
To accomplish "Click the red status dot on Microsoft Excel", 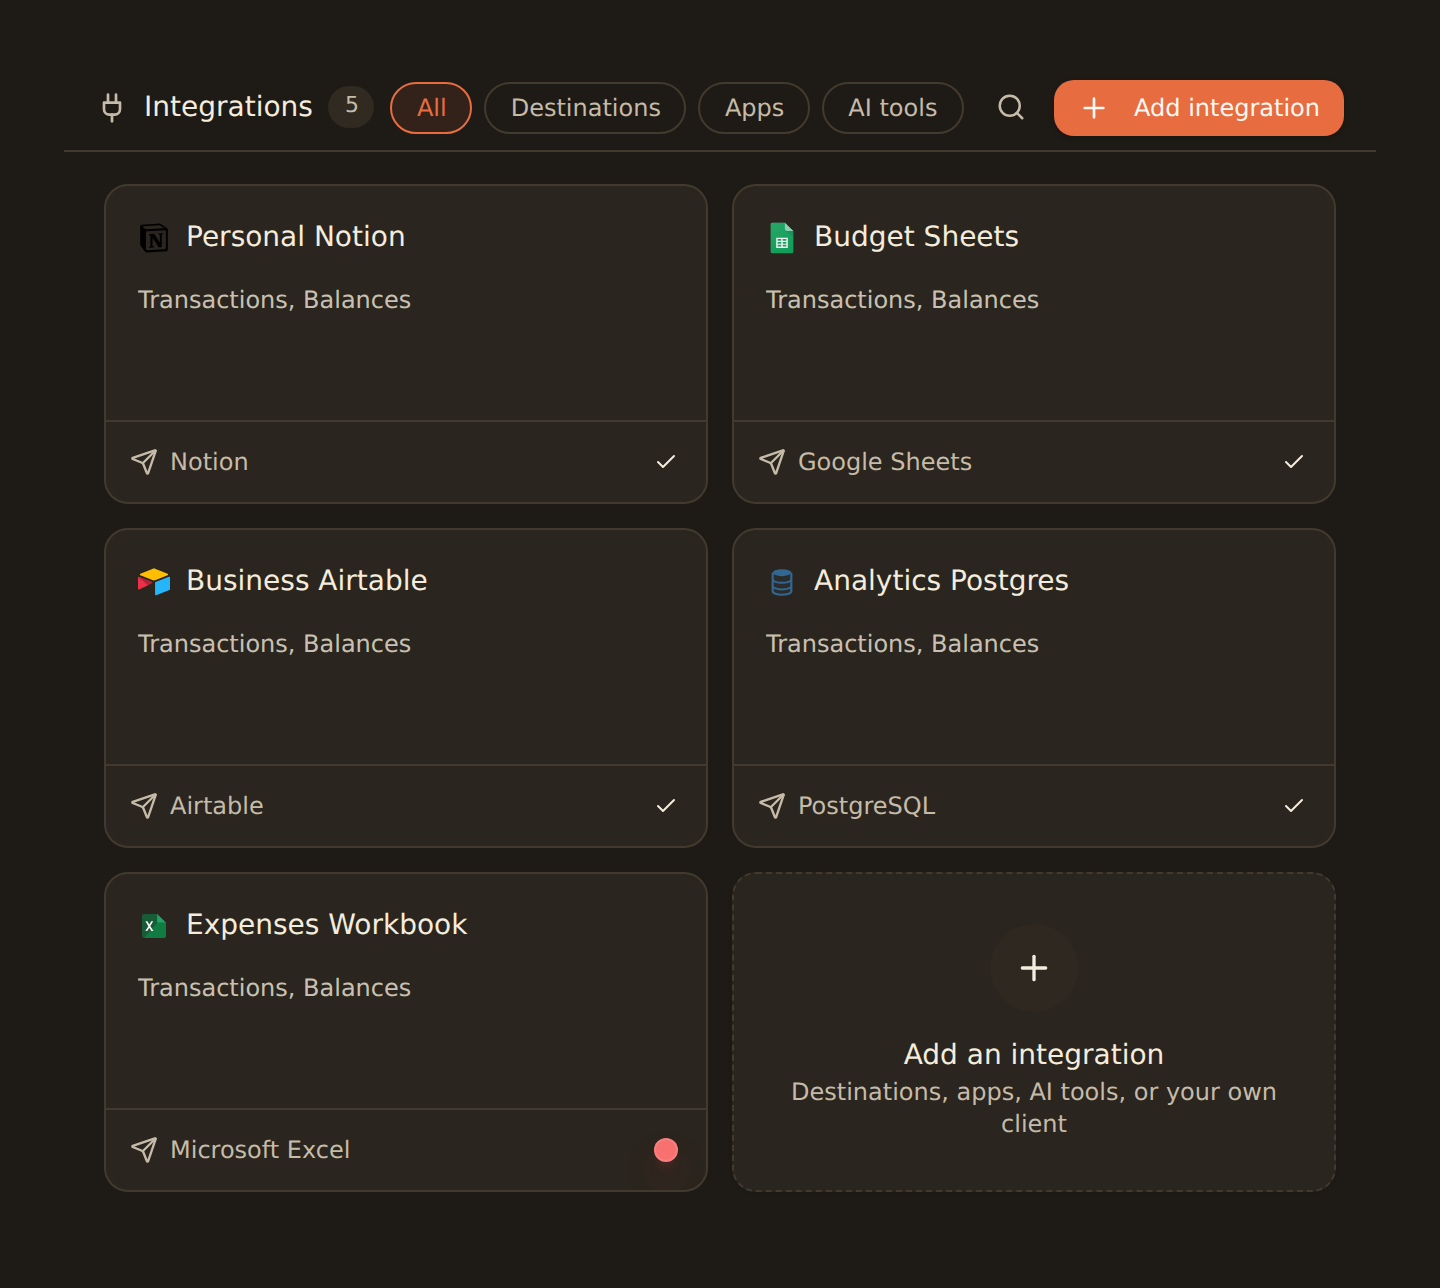I will point(666,1150).
